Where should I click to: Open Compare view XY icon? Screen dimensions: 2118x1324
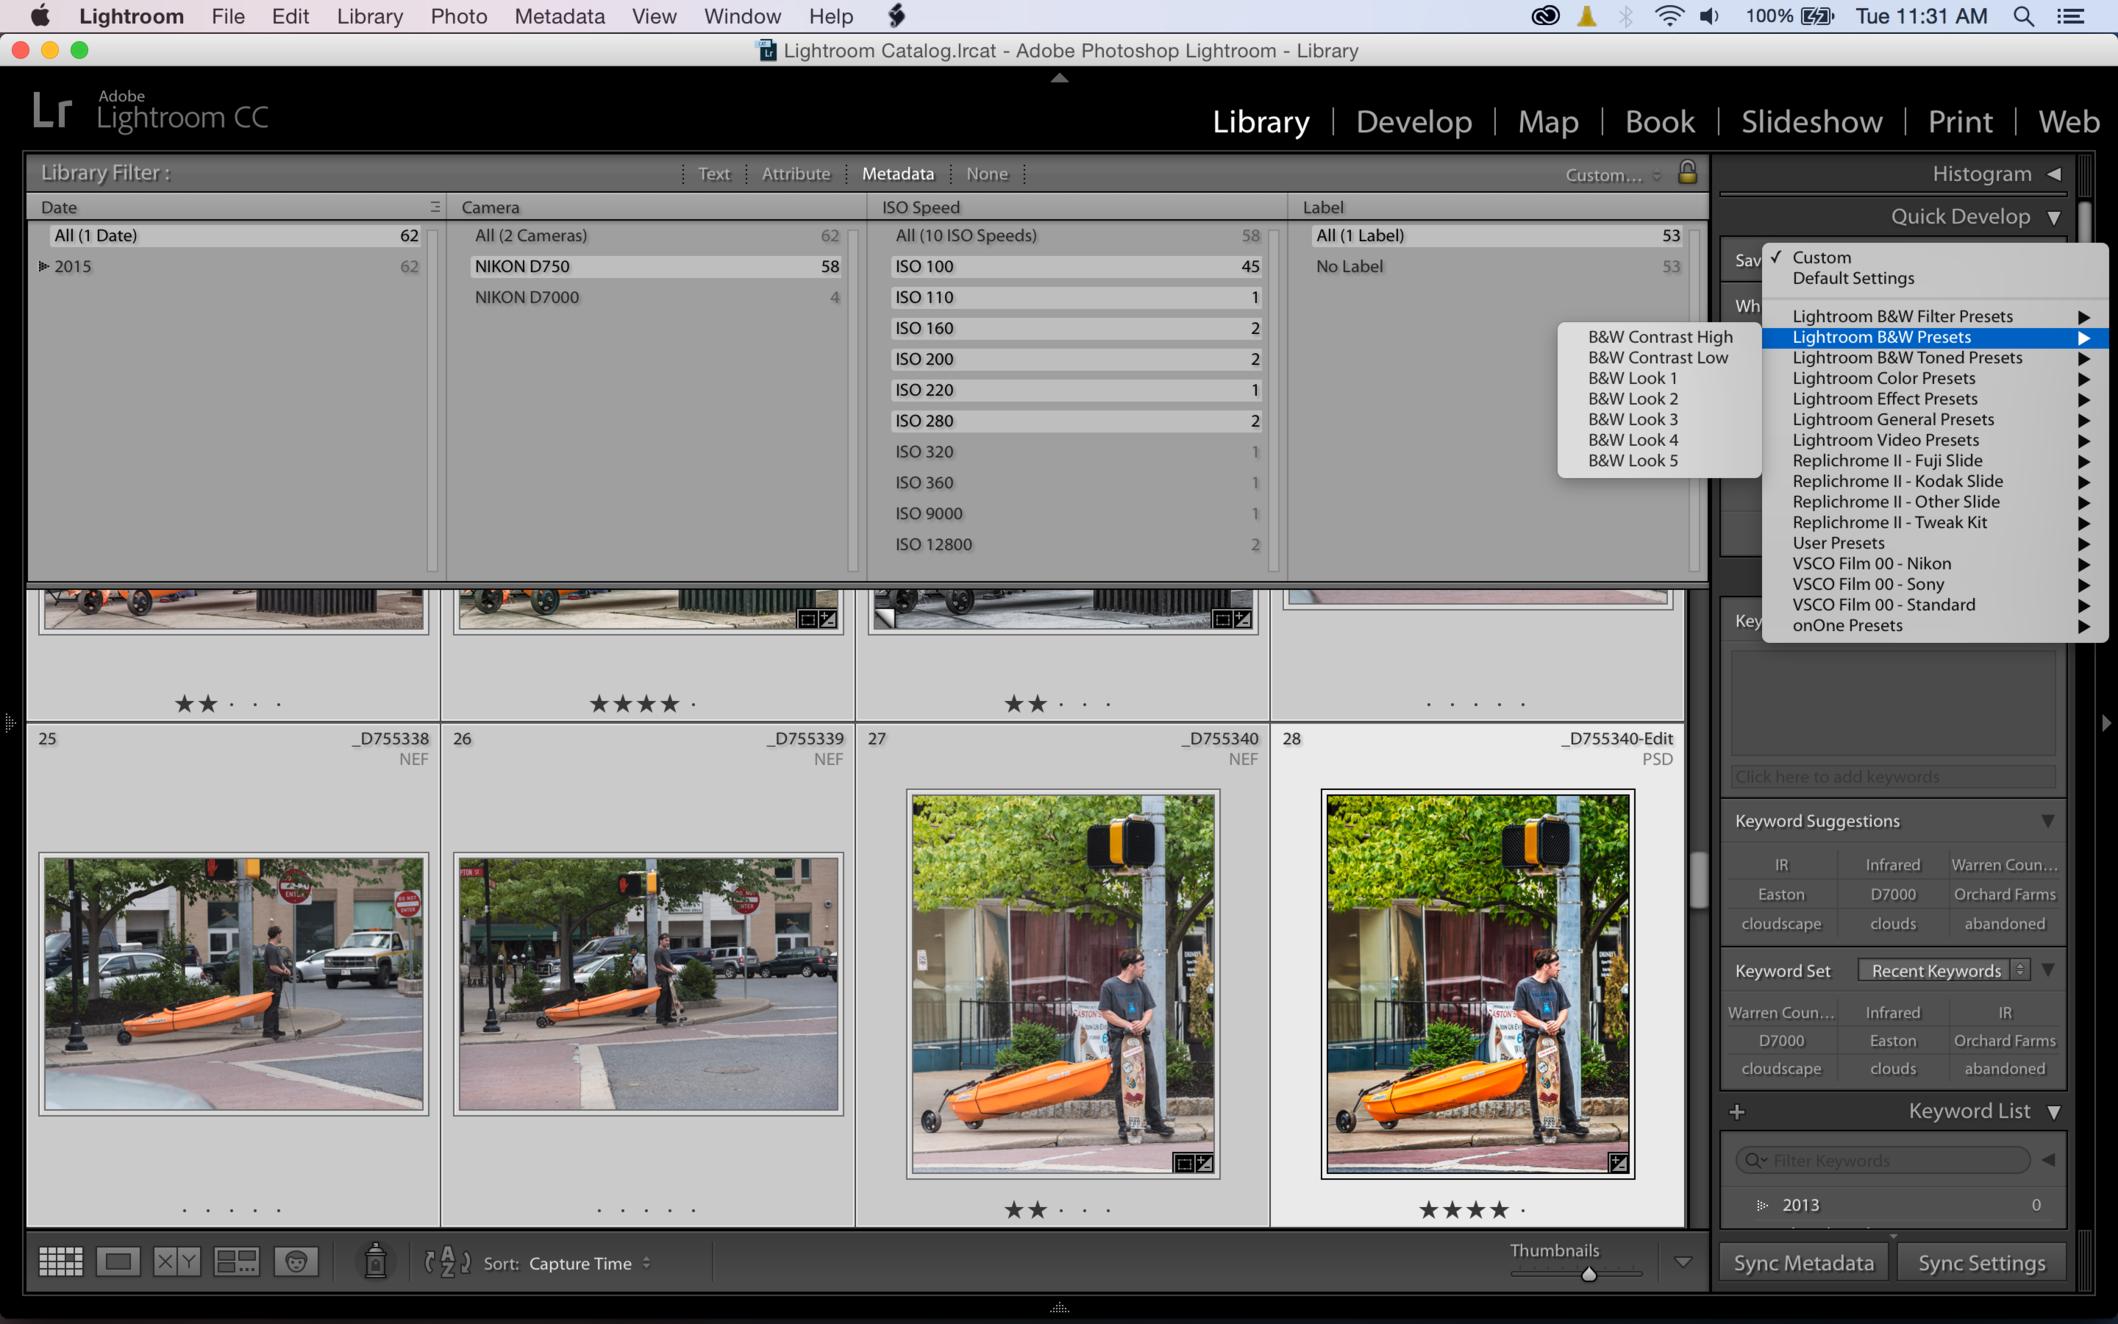[x=177, y=1262]
